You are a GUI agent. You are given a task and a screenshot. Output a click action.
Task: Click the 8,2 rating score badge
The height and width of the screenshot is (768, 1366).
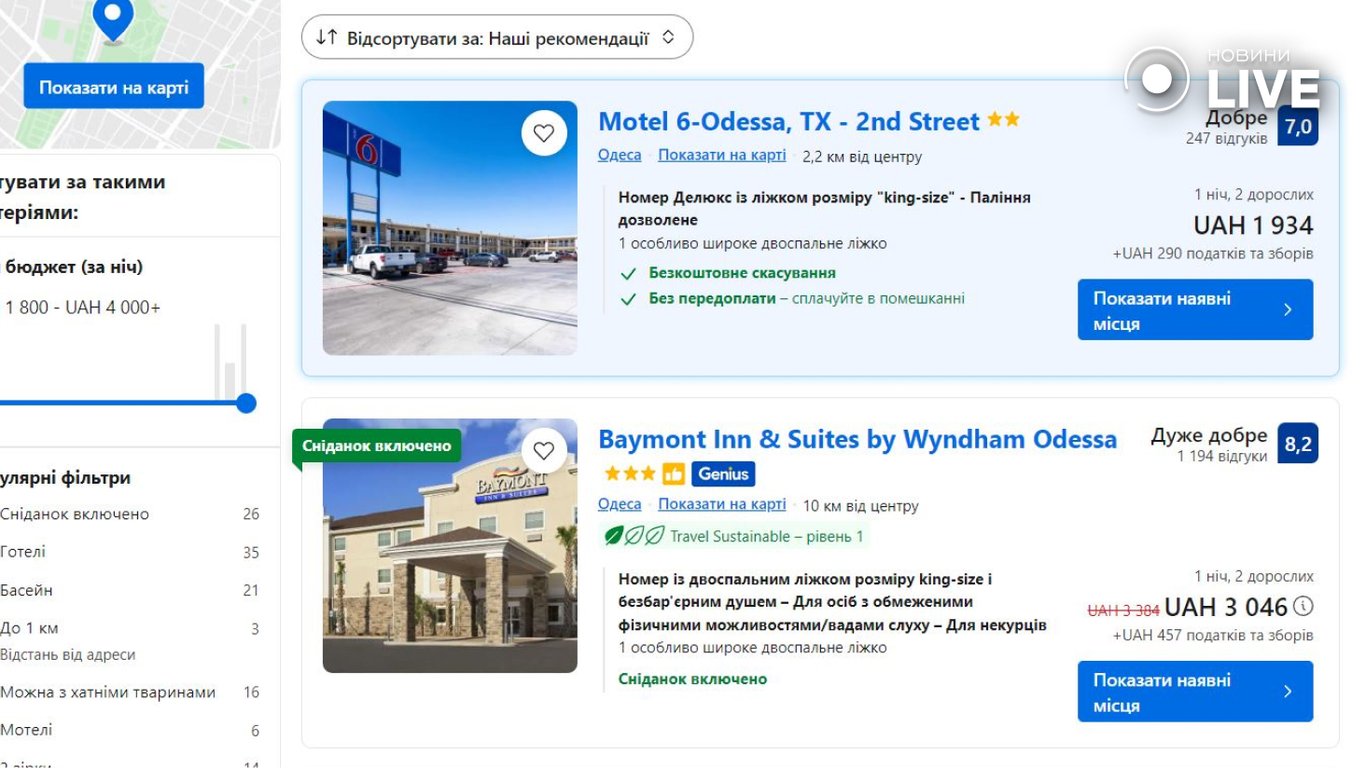coord(1297,444)
